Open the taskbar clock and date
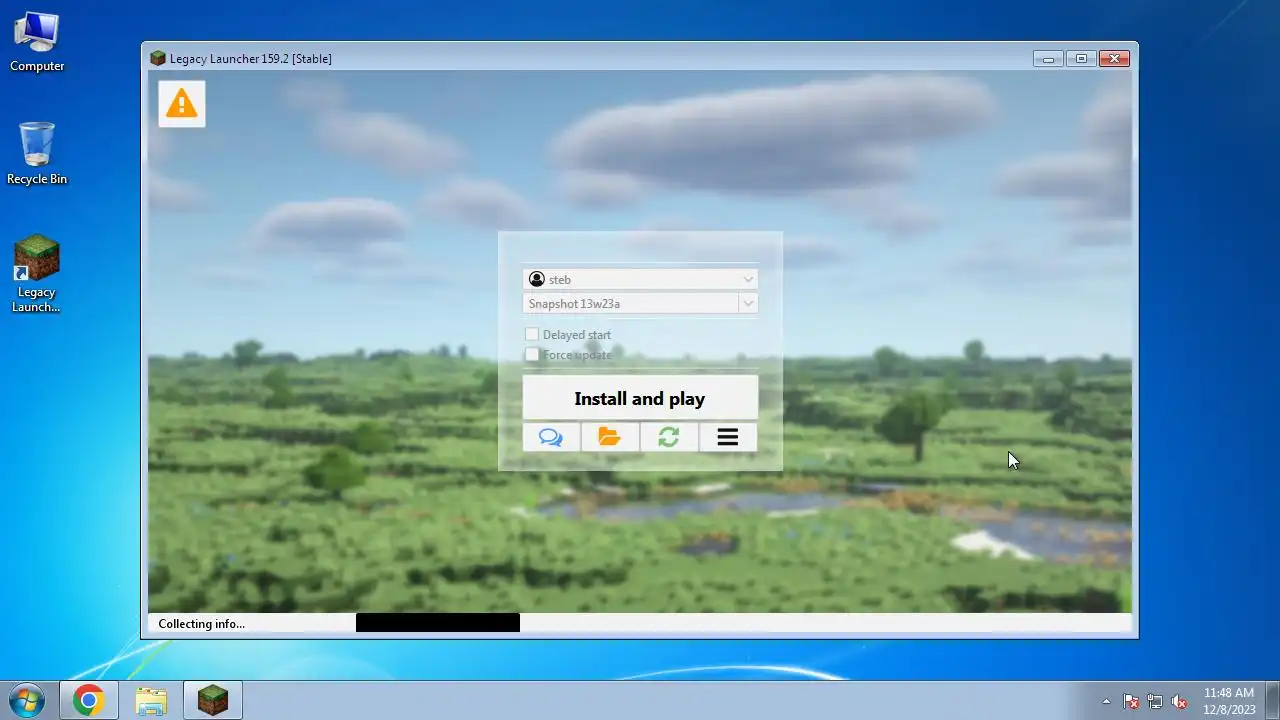Viewport: 1280px width, 720px height. pyautogui.click(x=1229, y=701)
